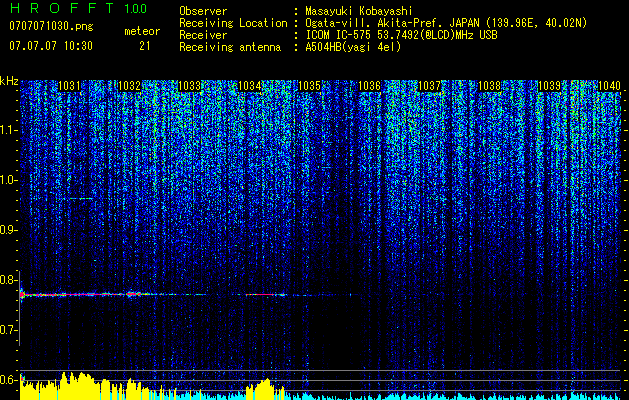Click the 1031 time marker
The width and height of the screenshot is (629, 400).
point(69,86)
